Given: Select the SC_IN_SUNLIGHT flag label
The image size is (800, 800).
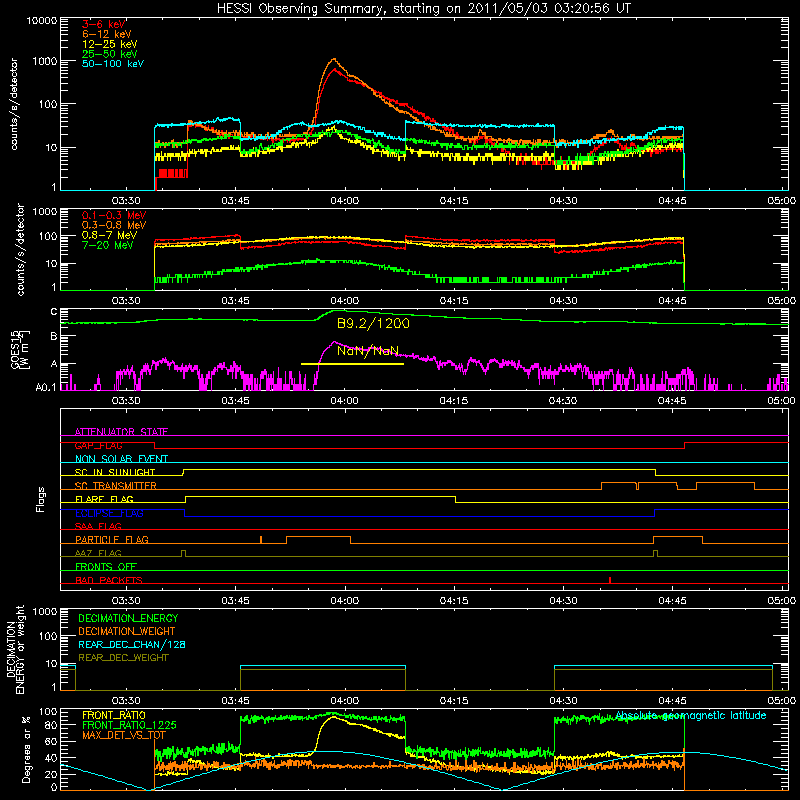Looking at the screenshot, I should pyautogui.click(x=115, y=472).
